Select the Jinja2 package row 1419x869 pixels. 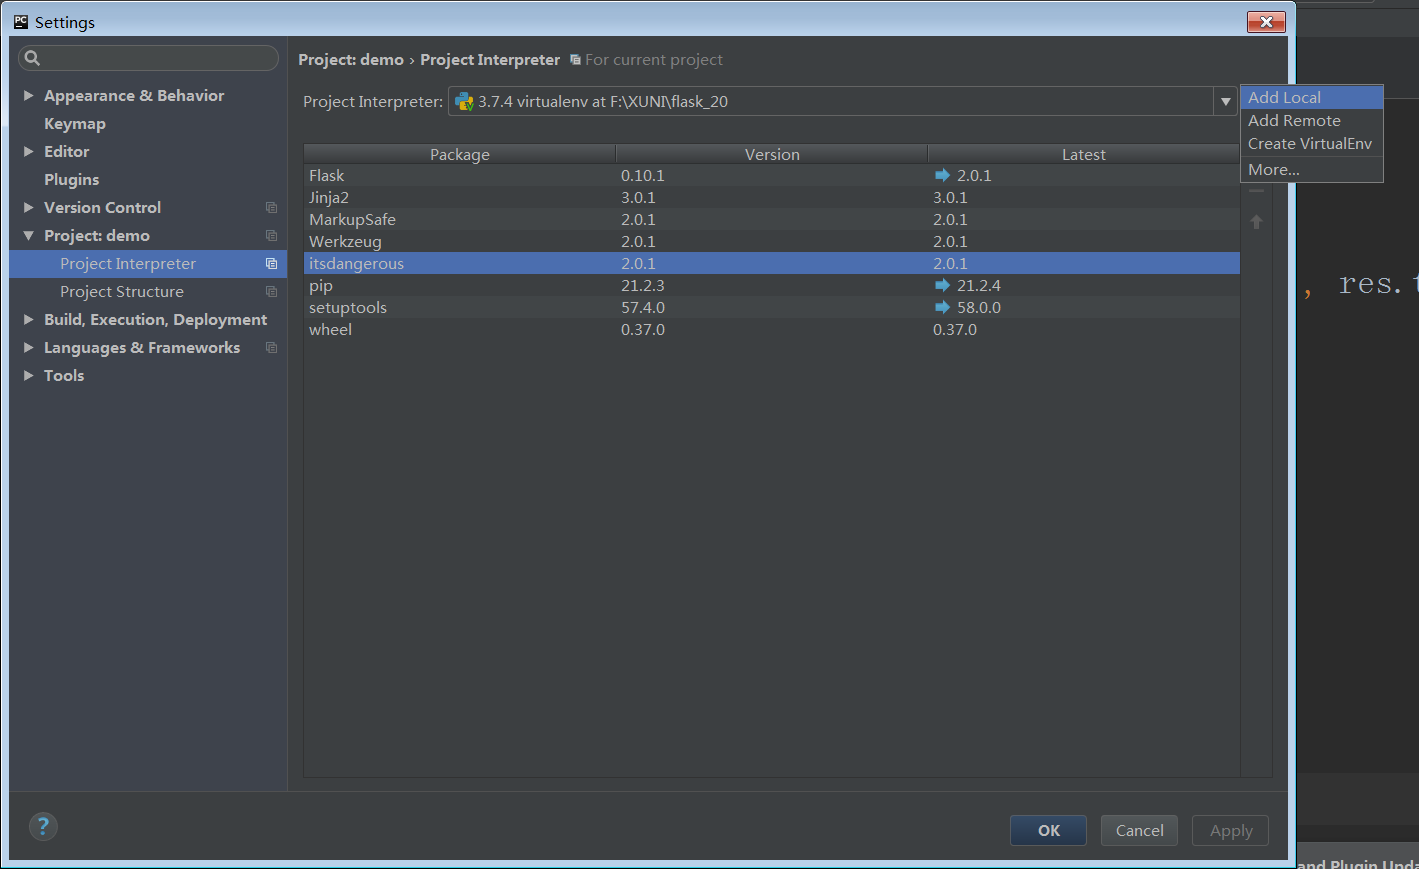coord(772,197)
